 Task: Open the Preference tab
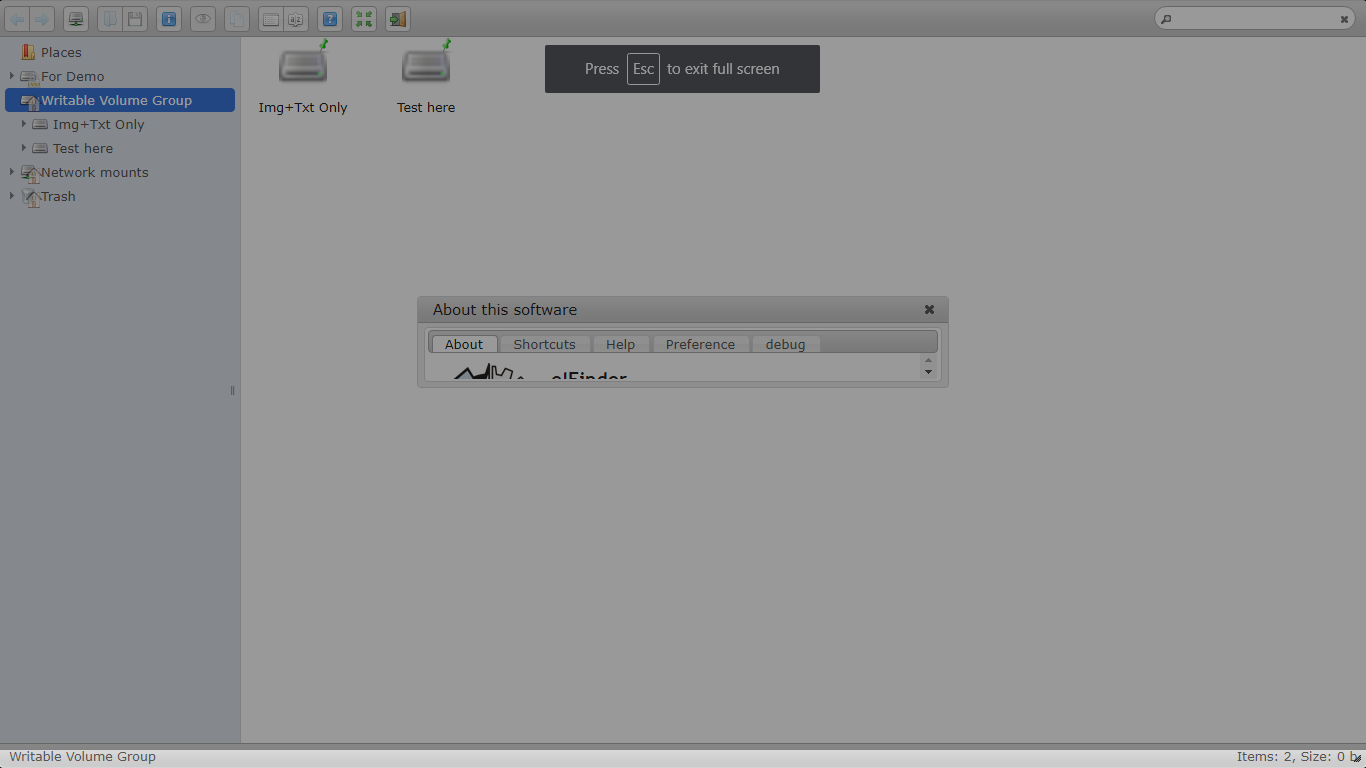pos(700,343)
